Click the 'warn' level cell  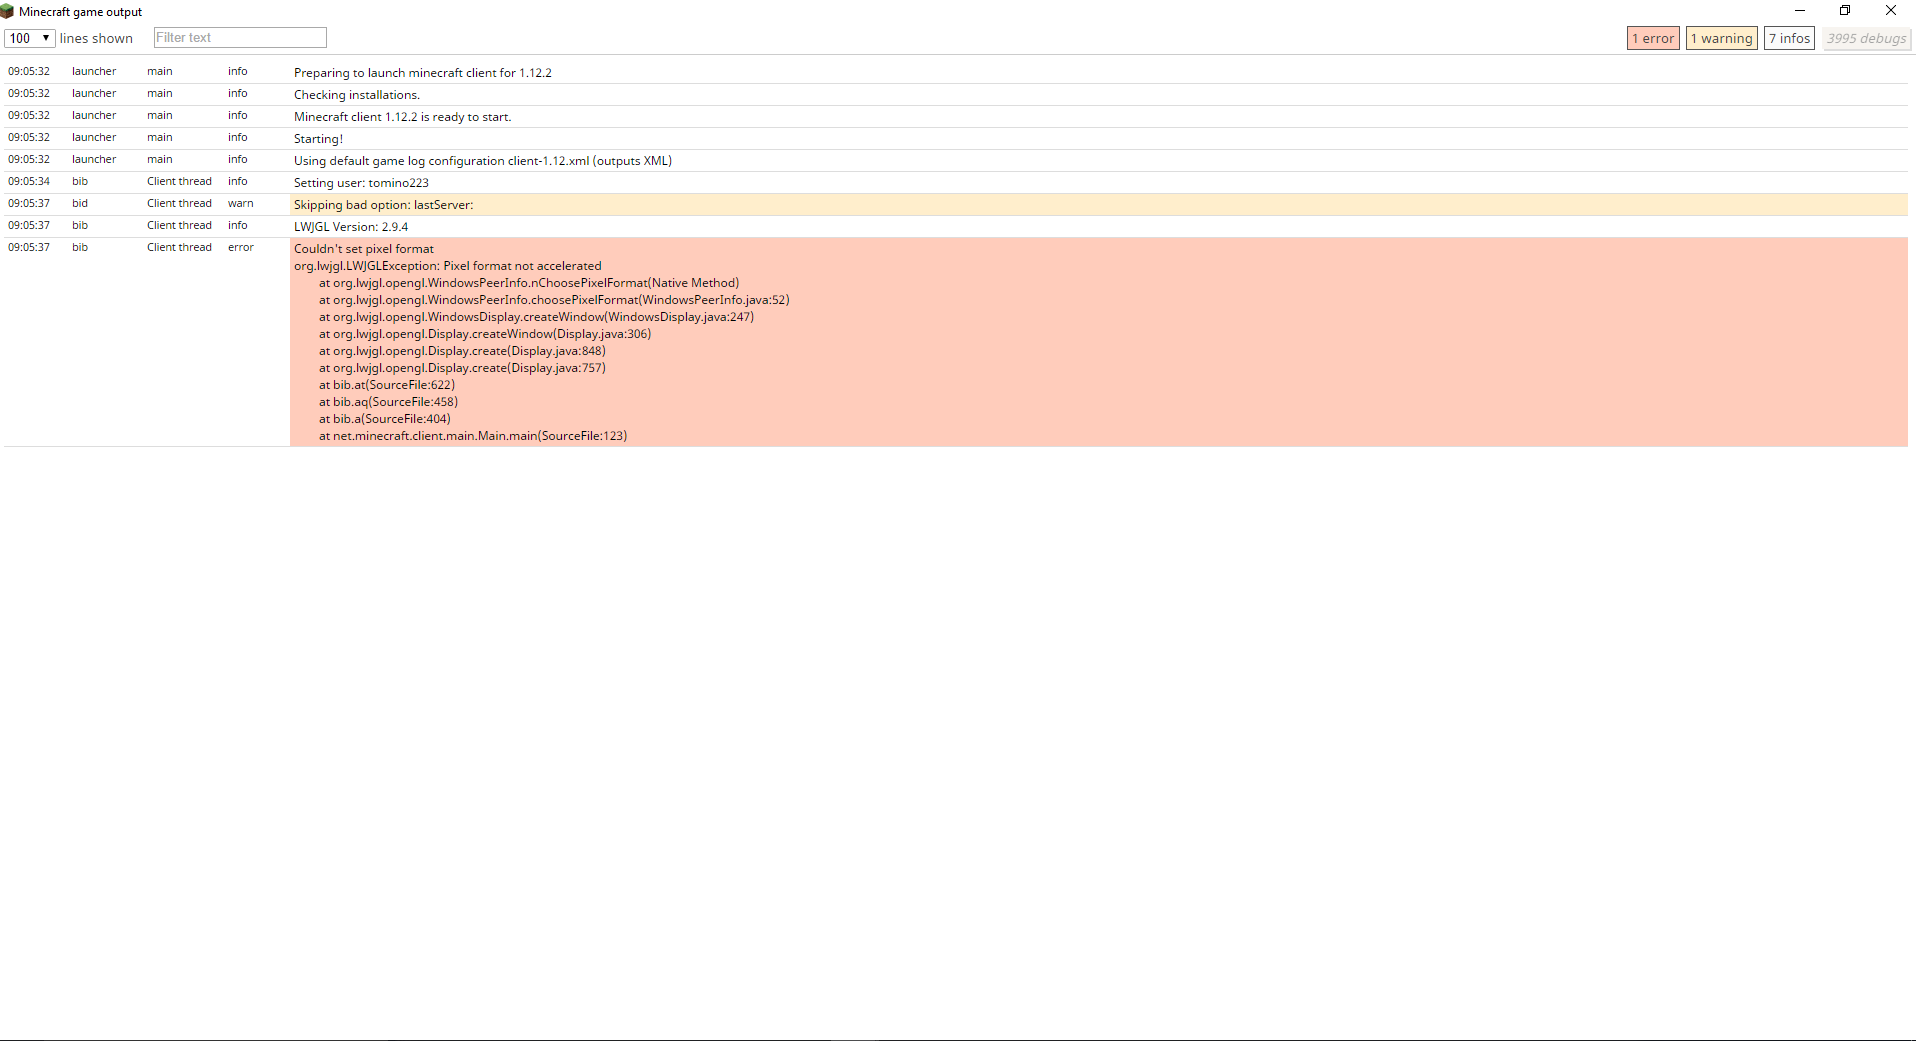click(241, 203)
